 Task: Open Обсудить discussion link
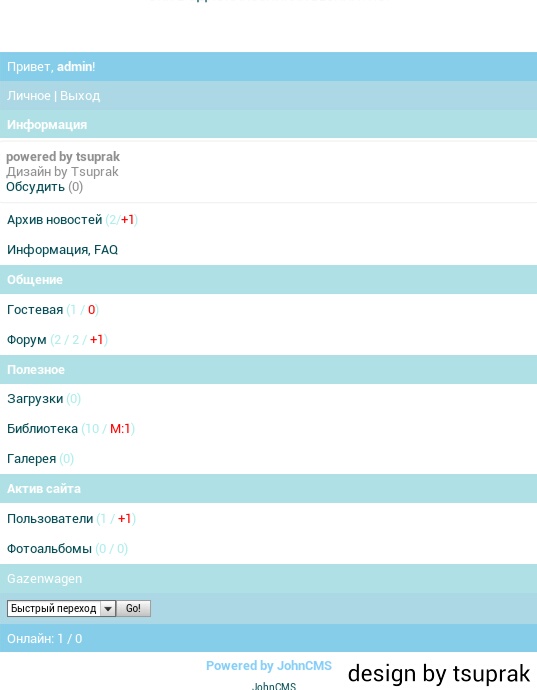35,187
